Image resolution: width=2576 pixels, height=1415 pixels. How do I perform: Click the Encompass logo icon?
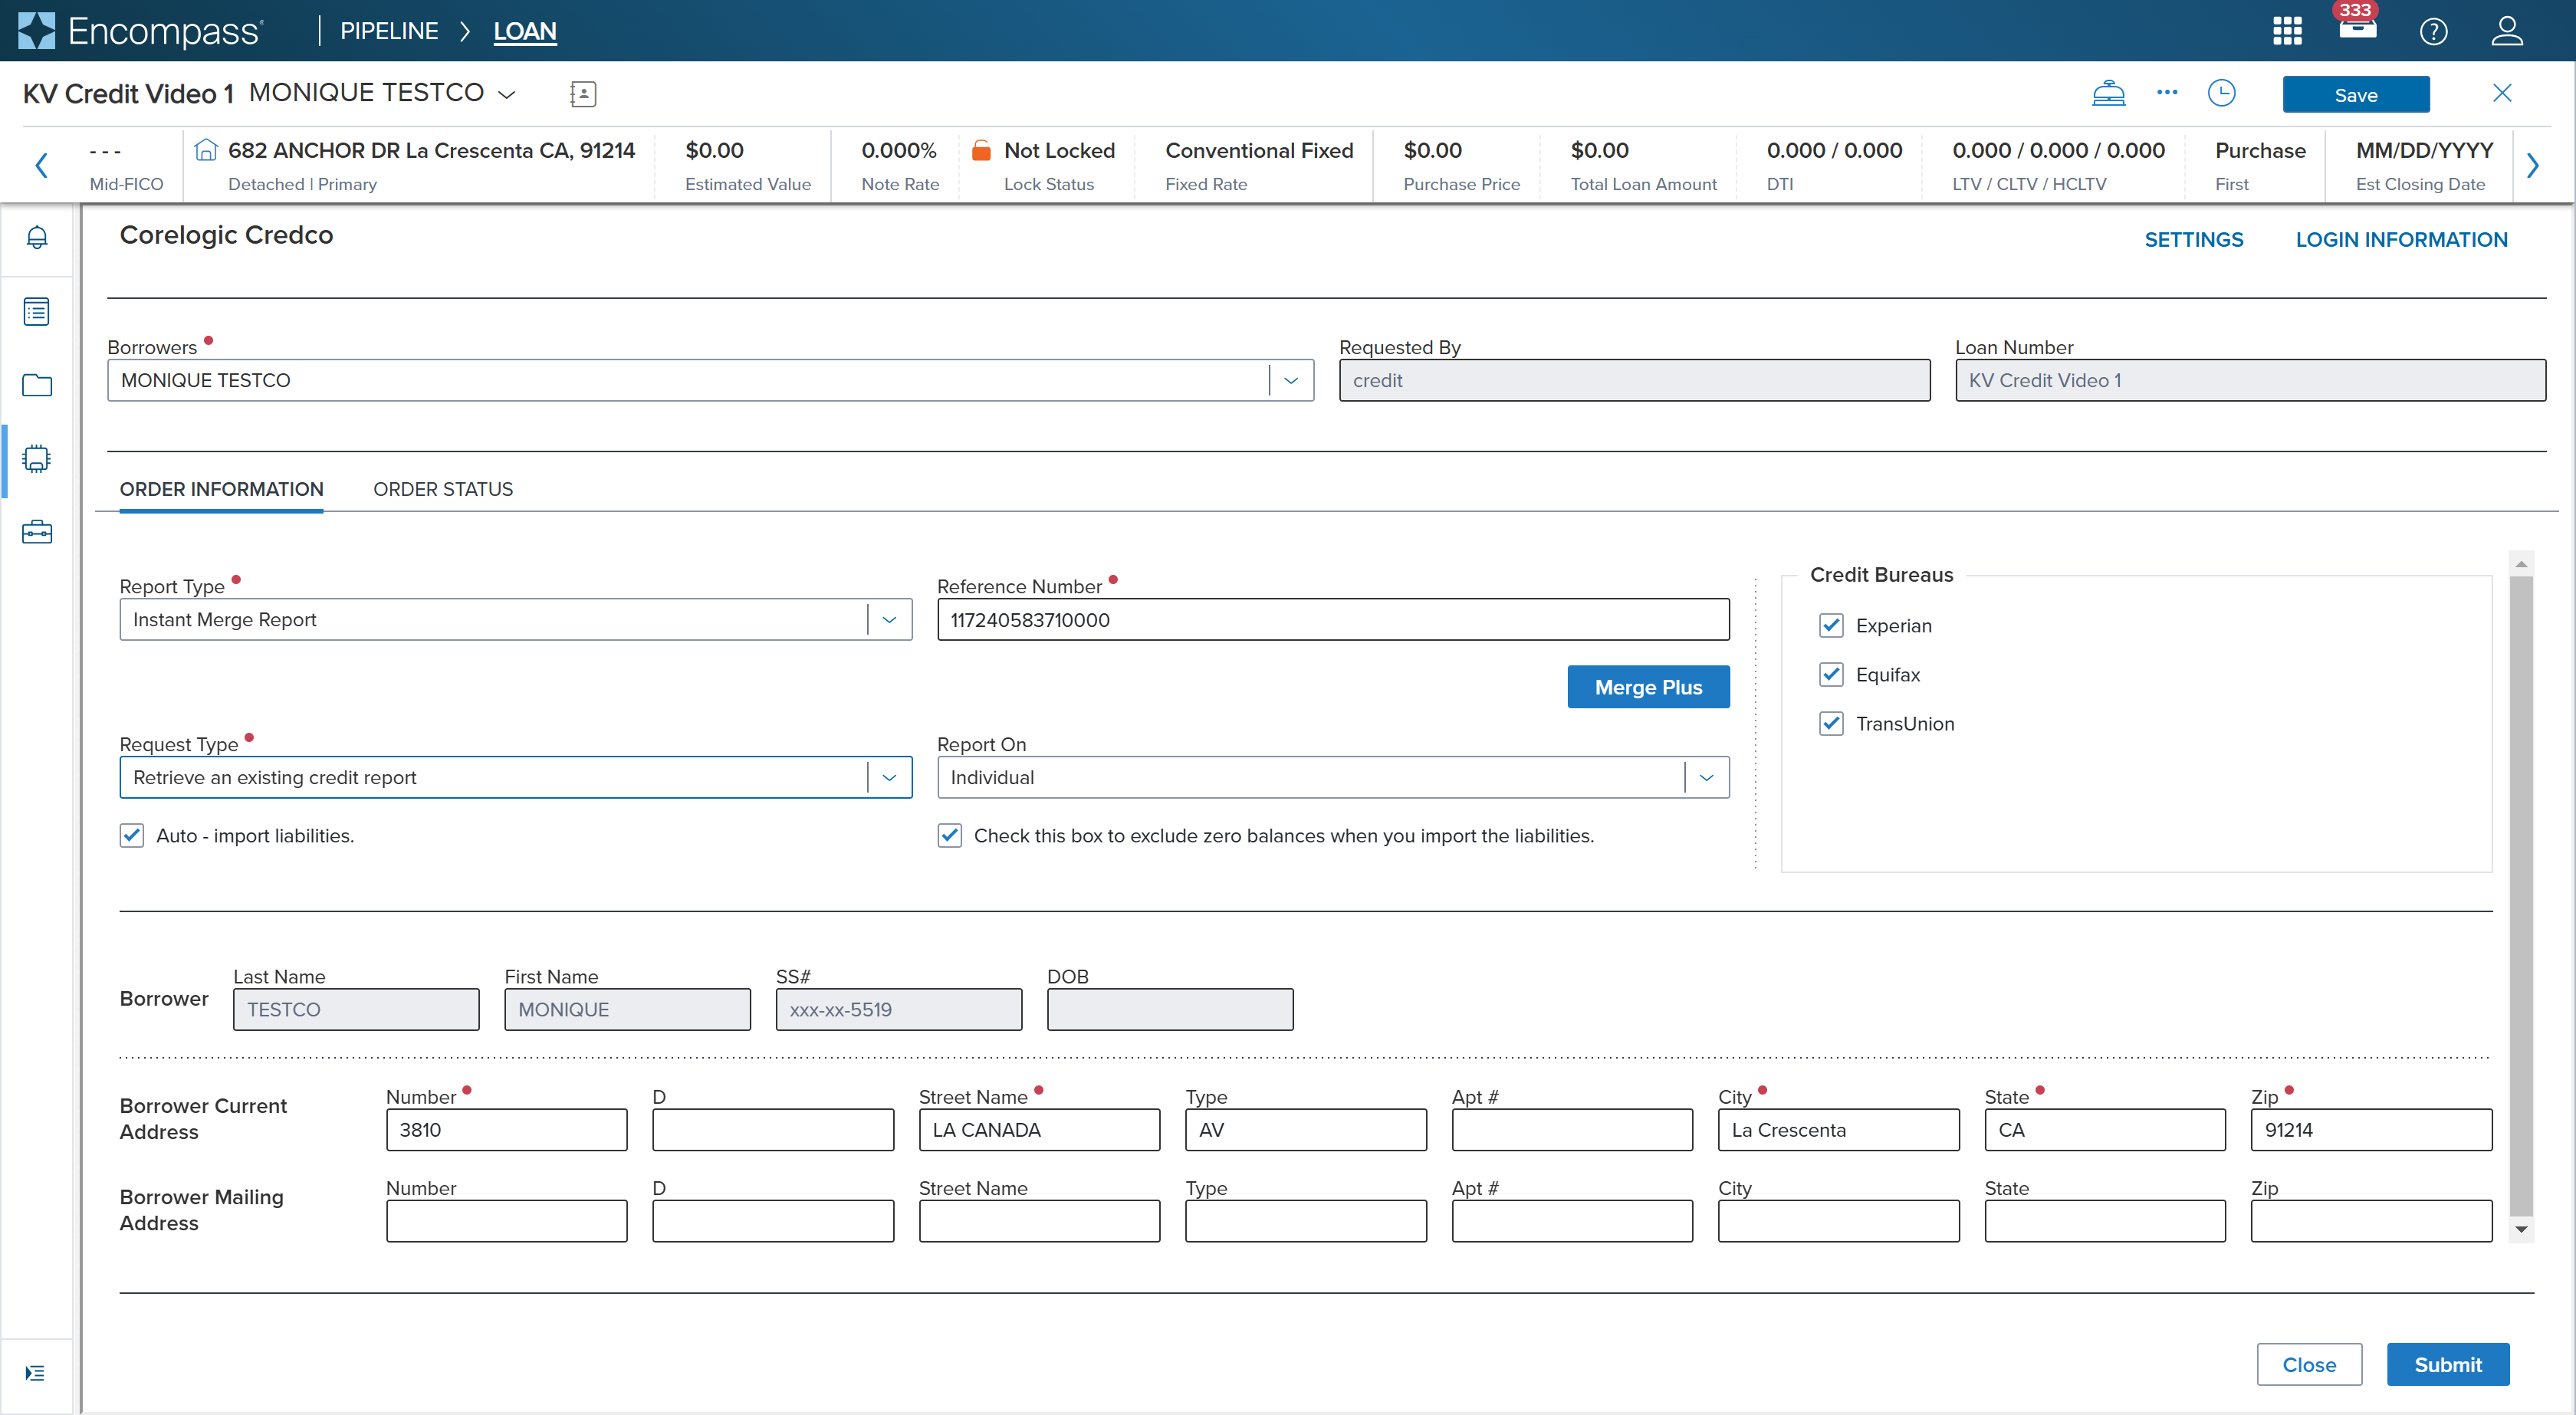point(37,30)
